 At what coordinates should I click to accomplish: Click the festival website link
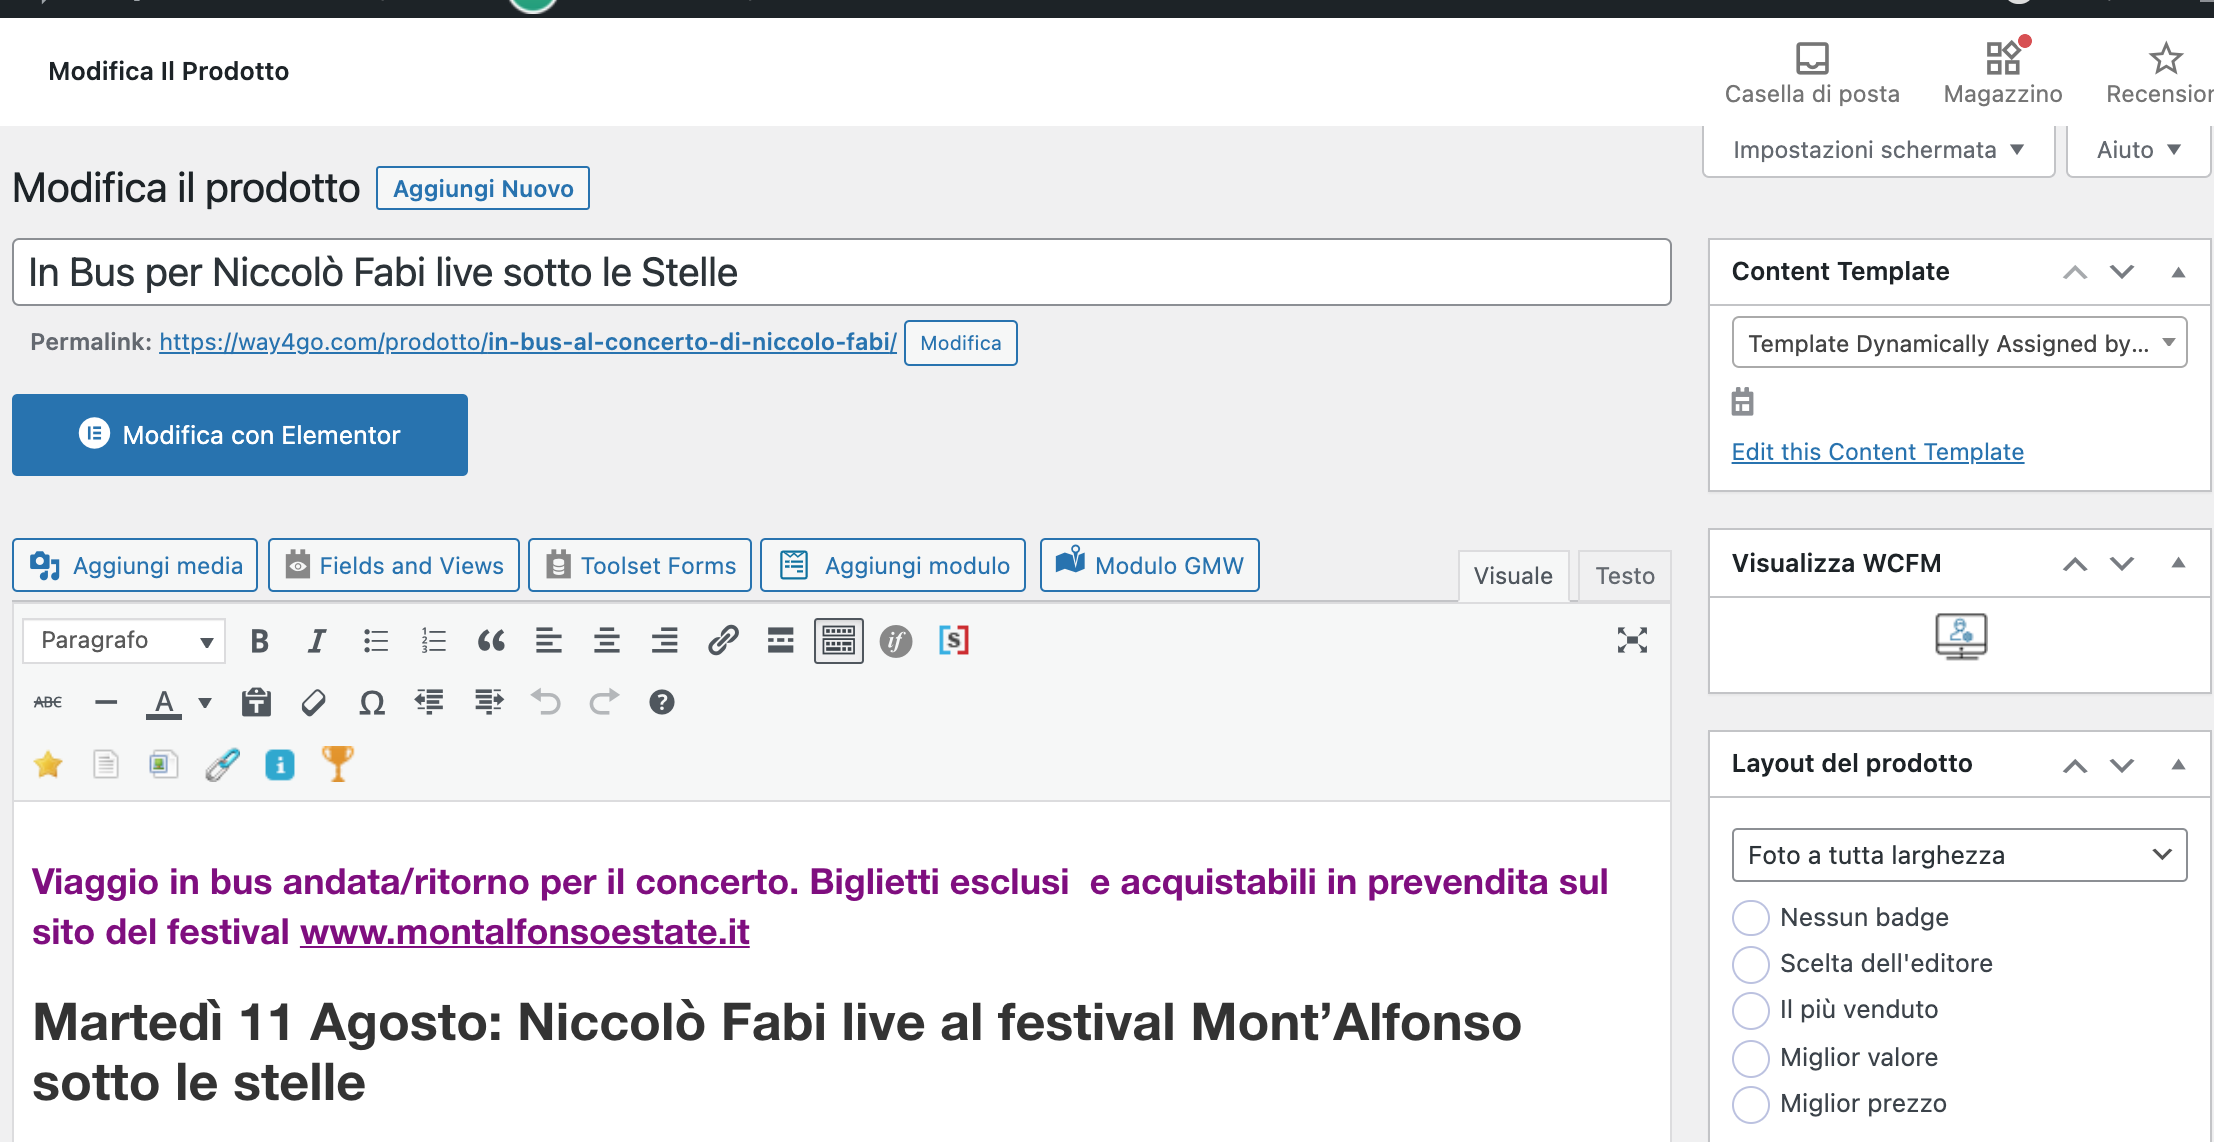point(524,931)
